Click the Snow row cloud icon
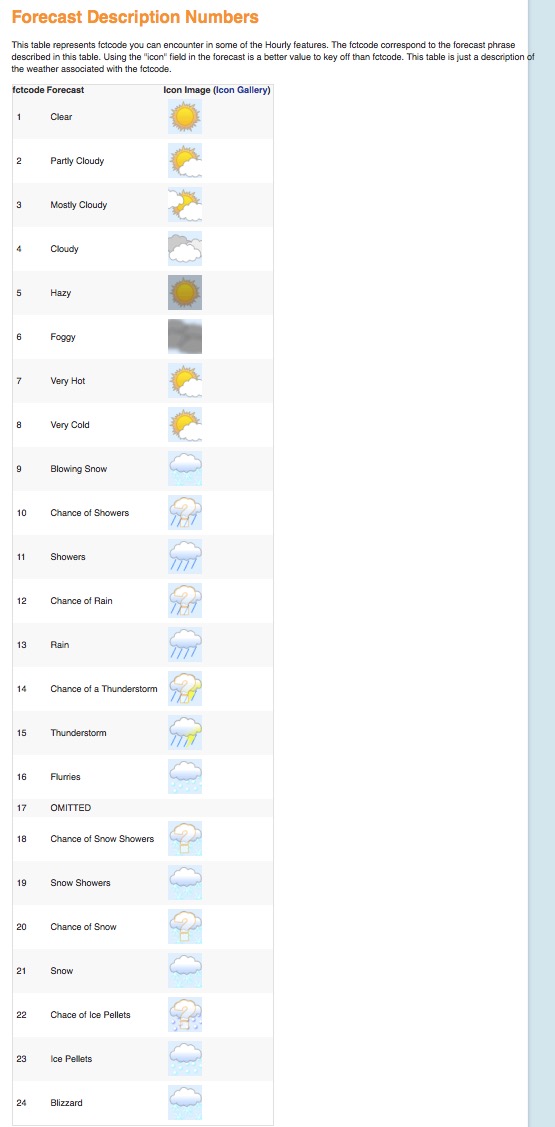 coord(185,970)
